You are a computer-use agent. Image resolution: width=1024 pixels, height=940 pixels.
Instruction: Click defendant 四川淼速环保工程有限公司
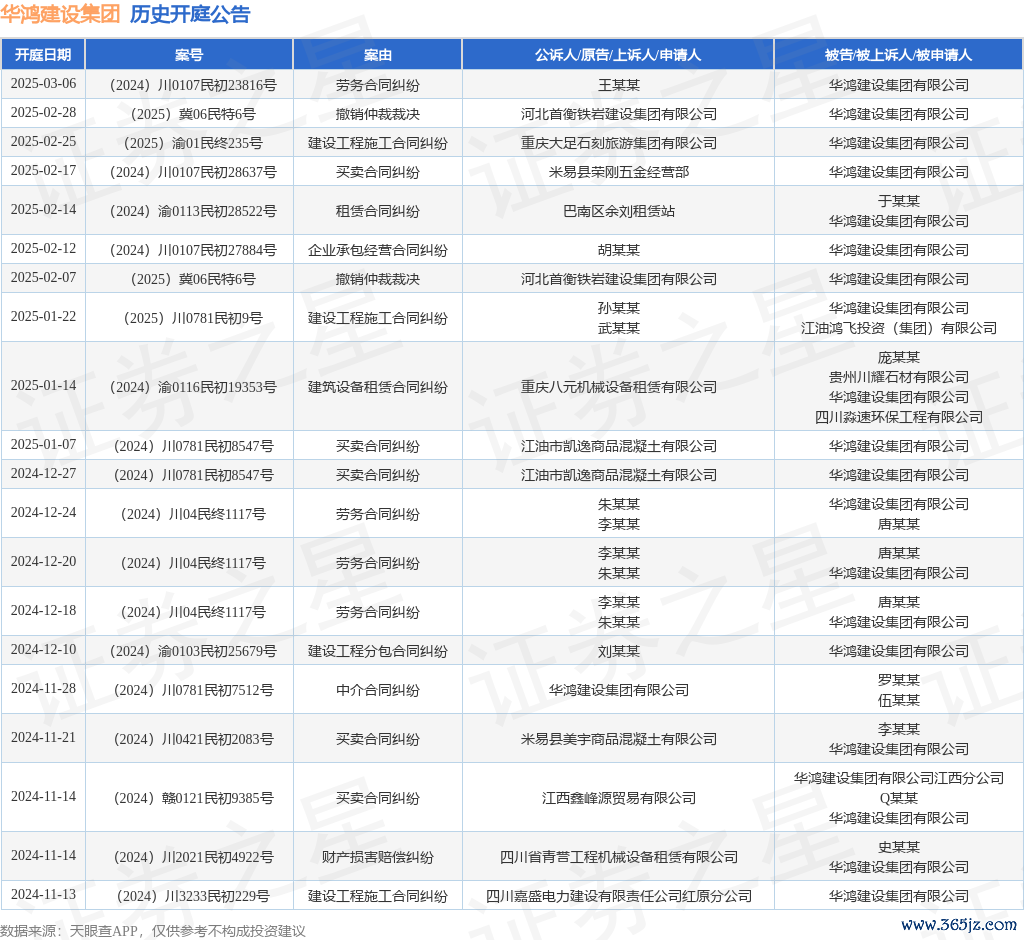coord(899,417)
